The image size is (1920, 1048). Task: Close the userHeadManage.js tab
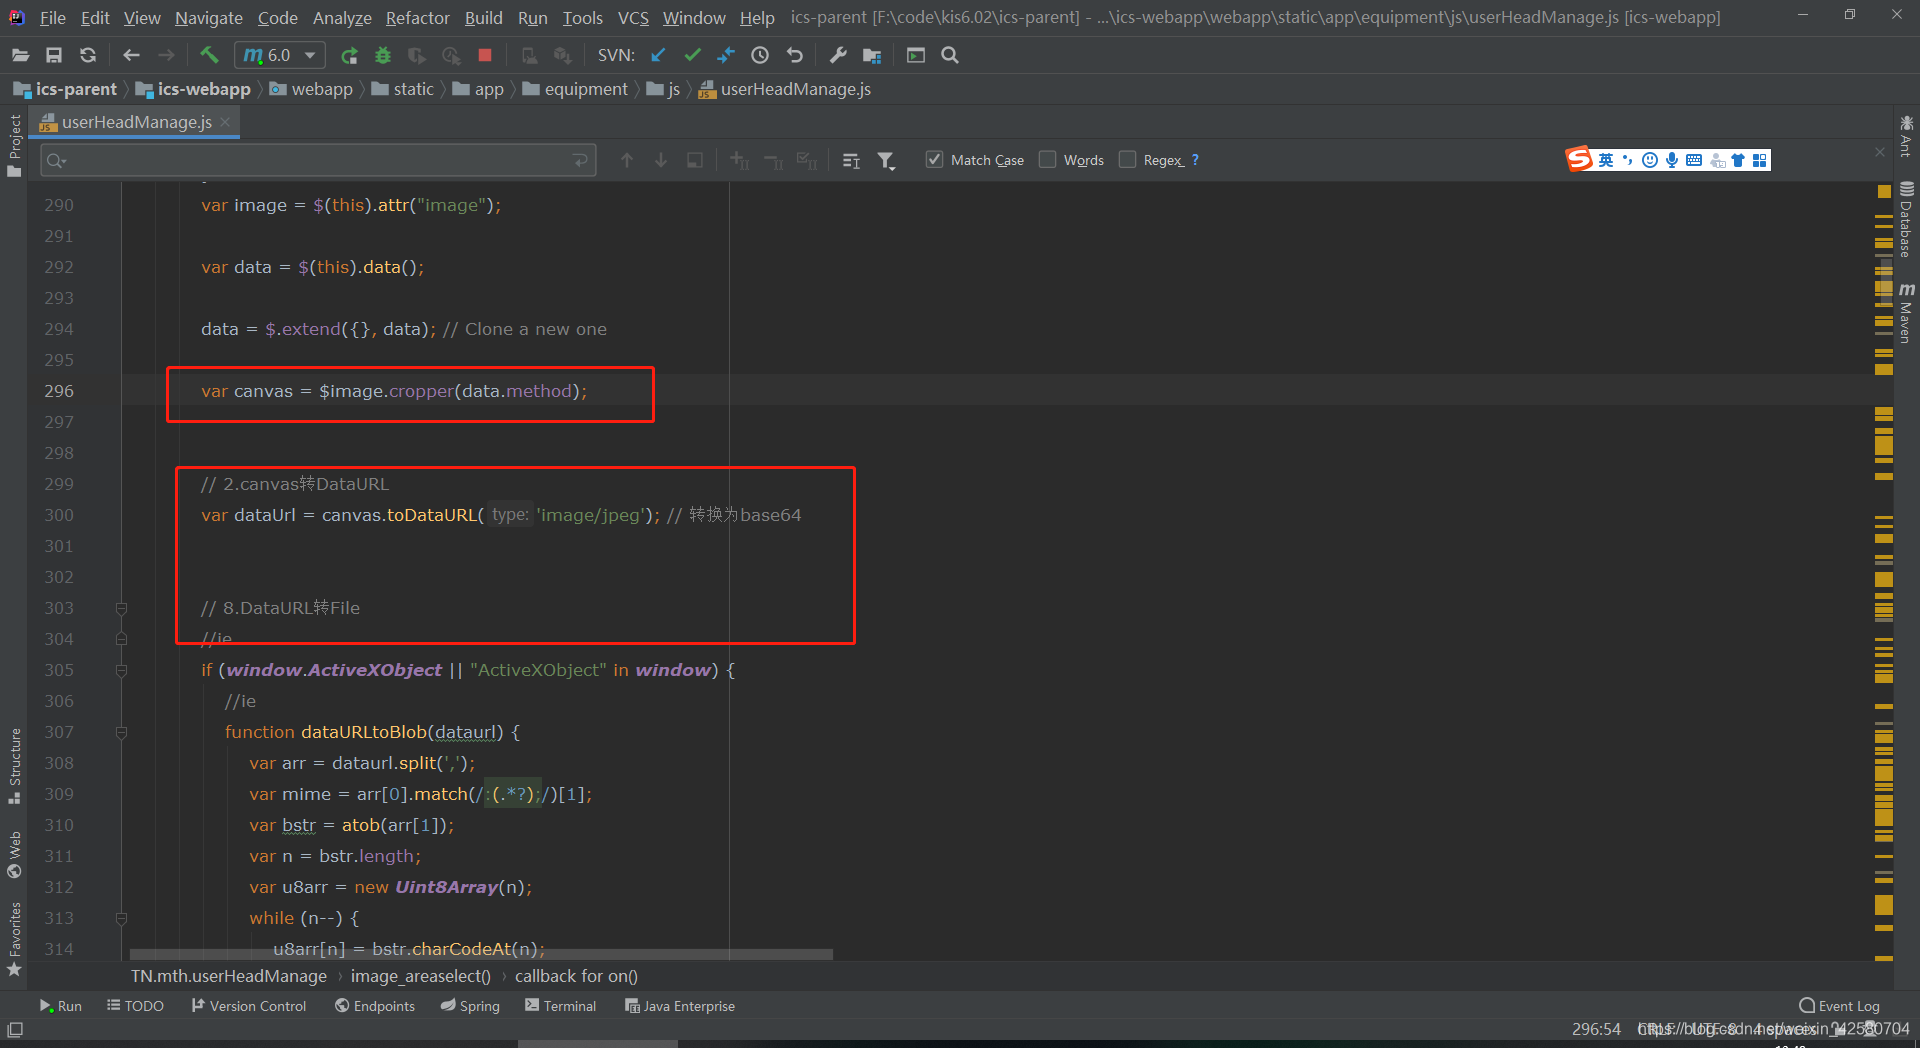click(x=225, y=121)
